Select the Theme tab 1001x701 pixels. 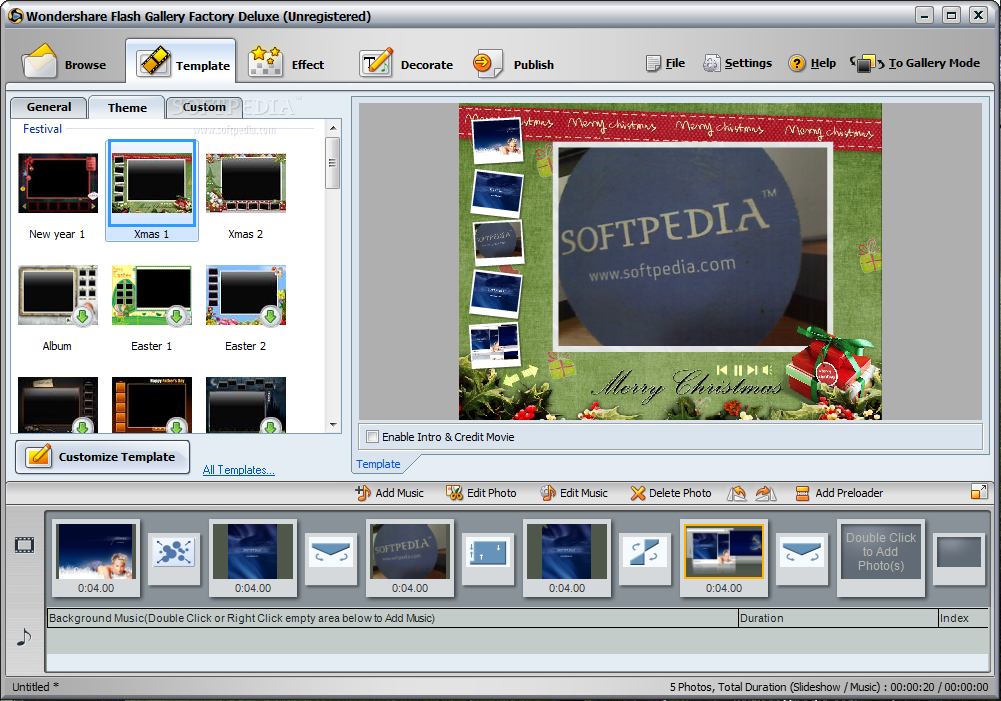tap(127, 108)
